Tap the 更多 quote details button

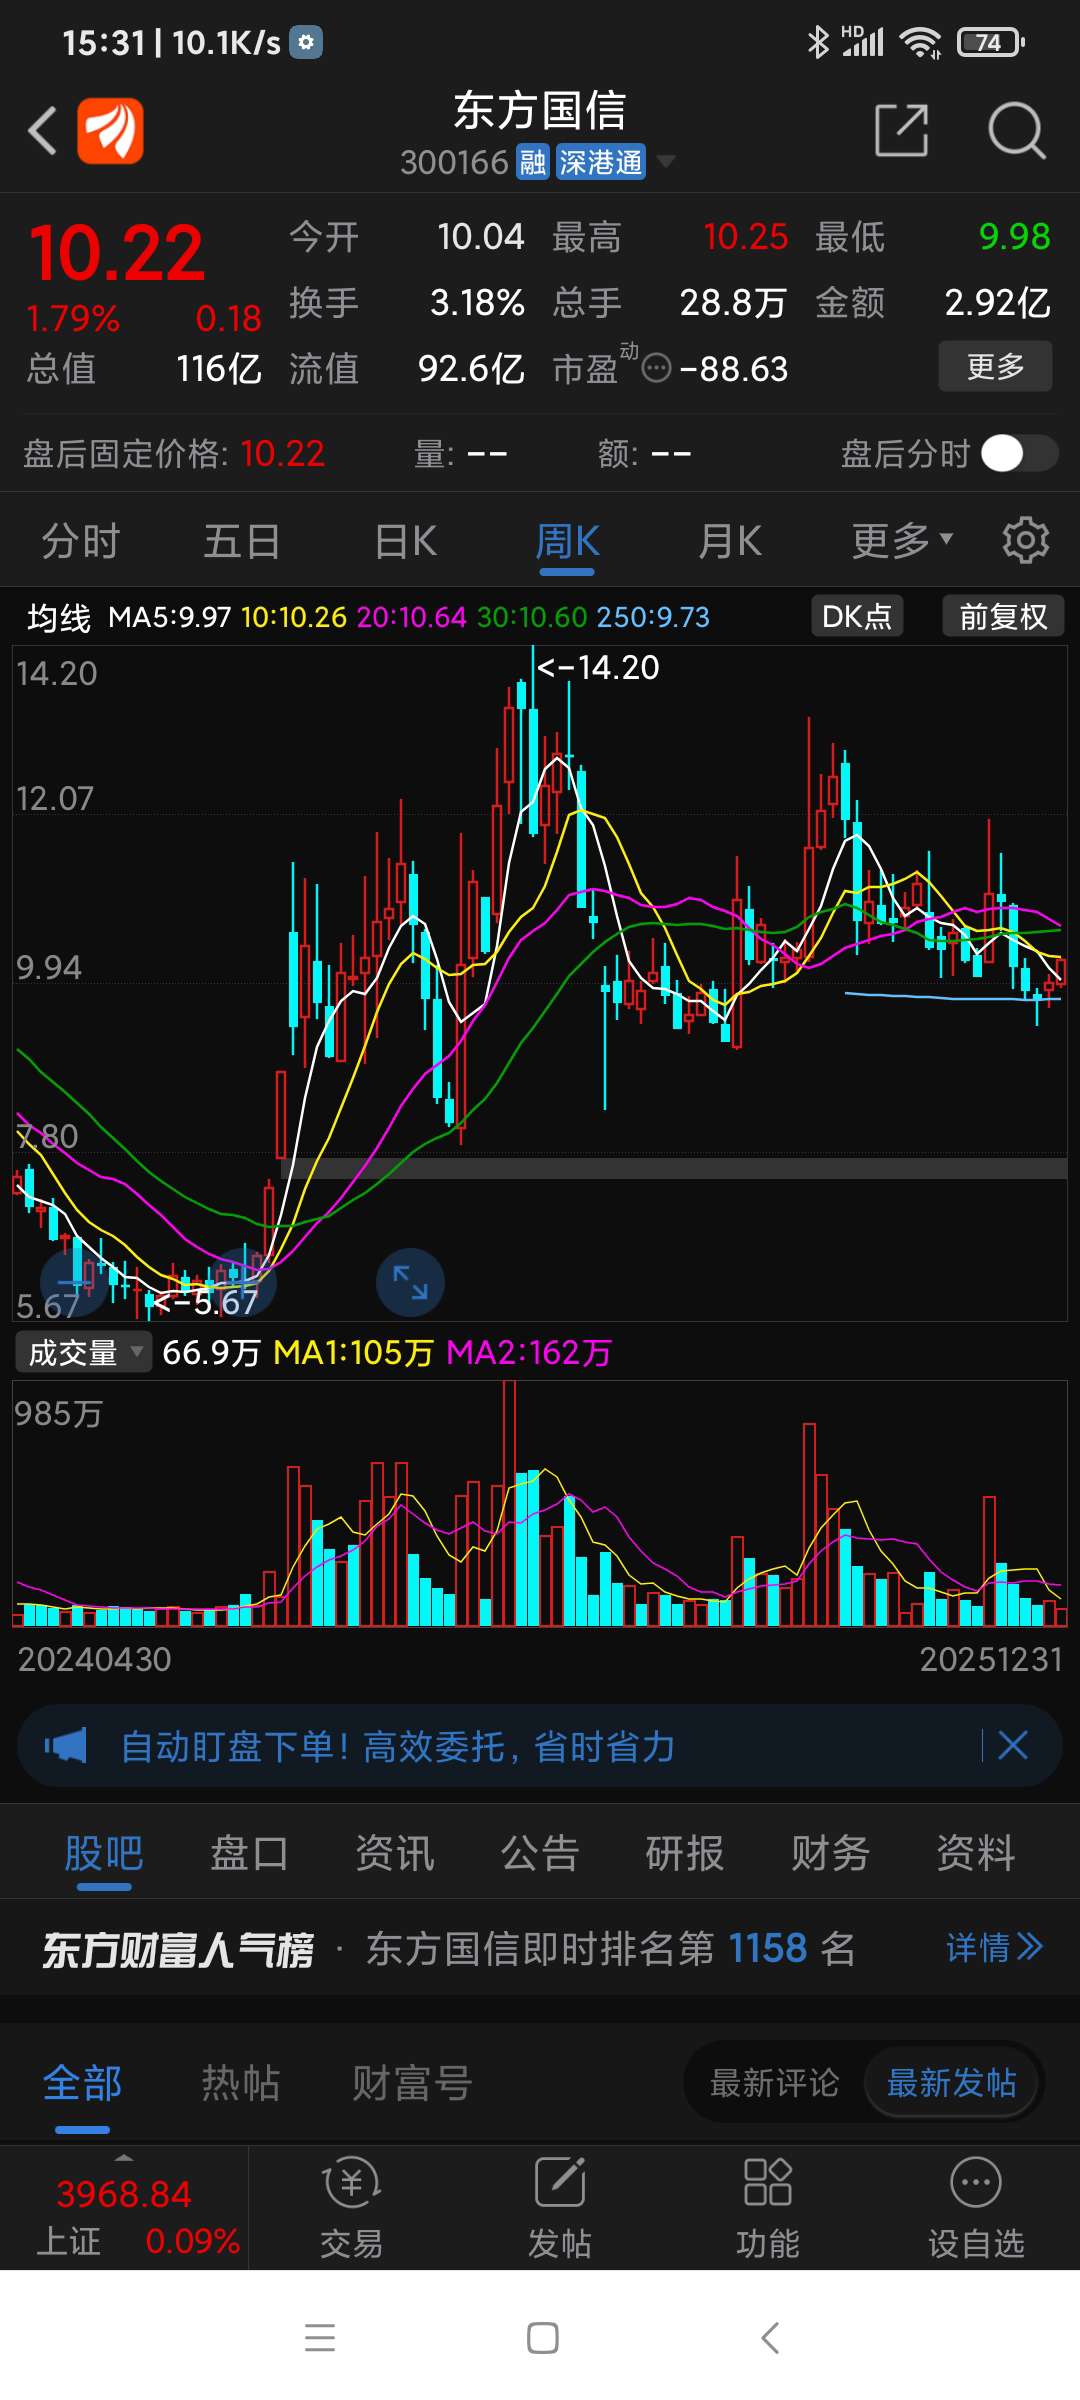tap(995, 366)
